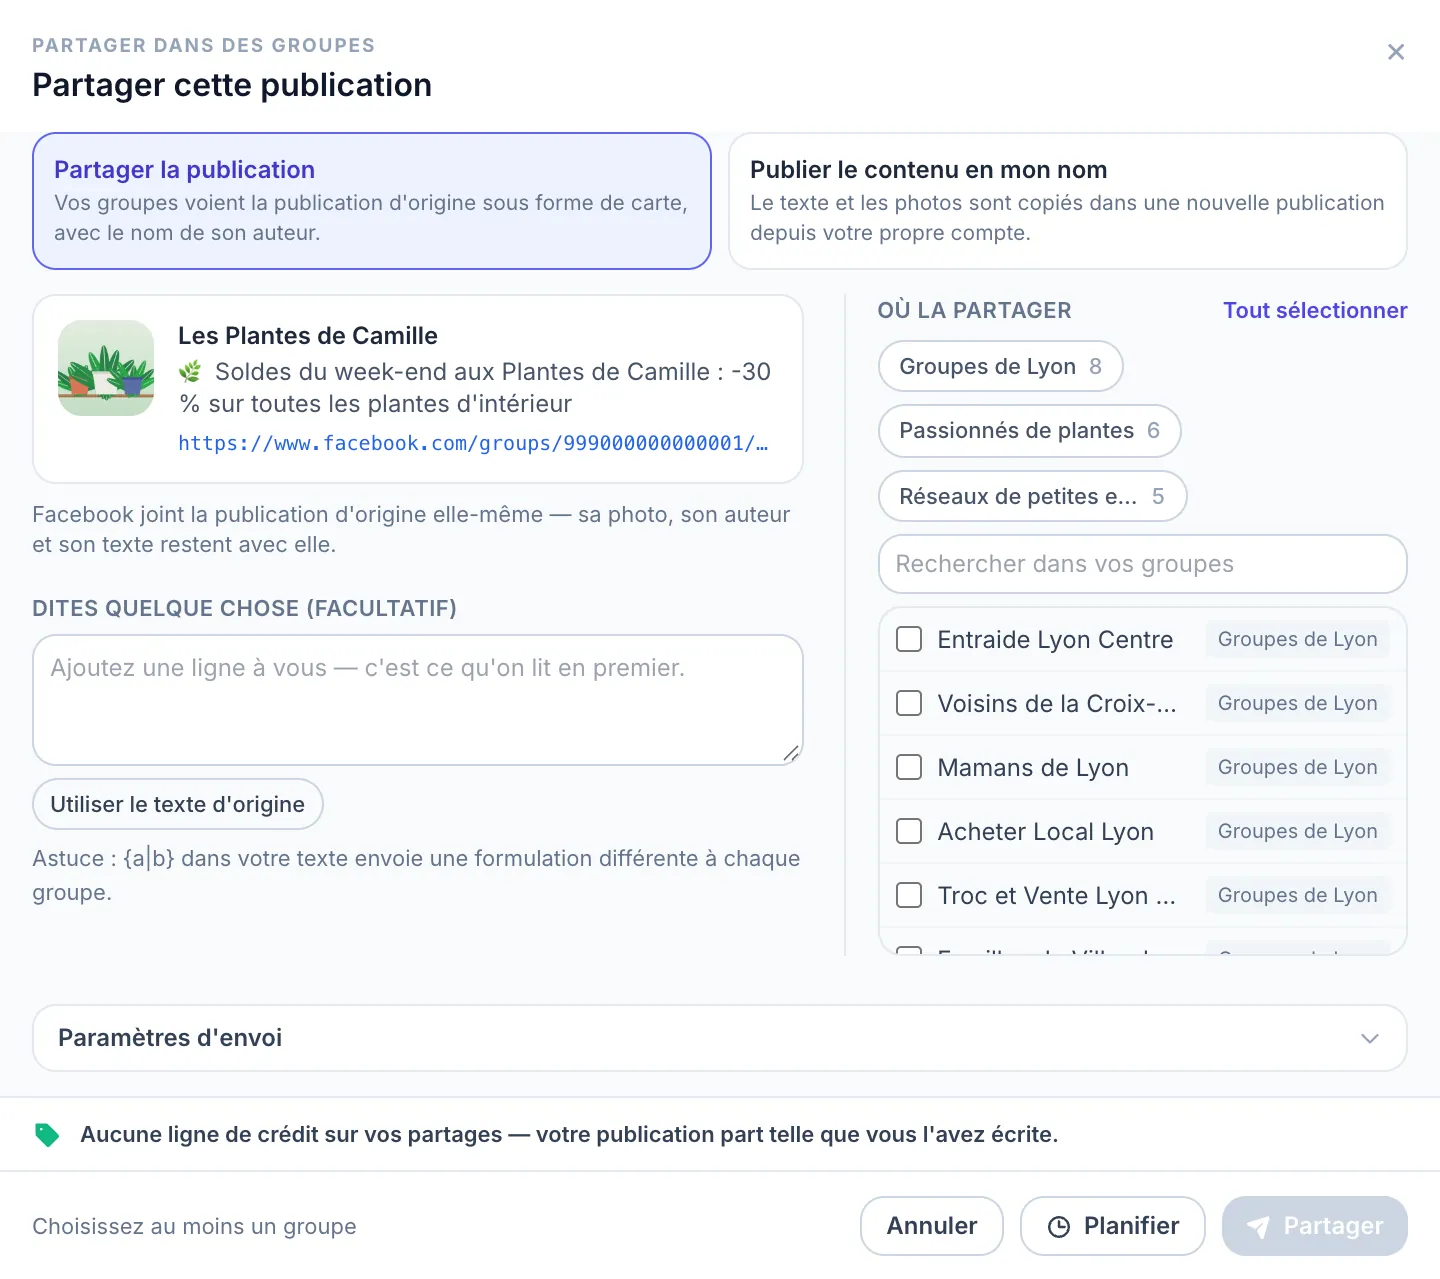Select the Partager la publication mode

[x=372, y=201]
